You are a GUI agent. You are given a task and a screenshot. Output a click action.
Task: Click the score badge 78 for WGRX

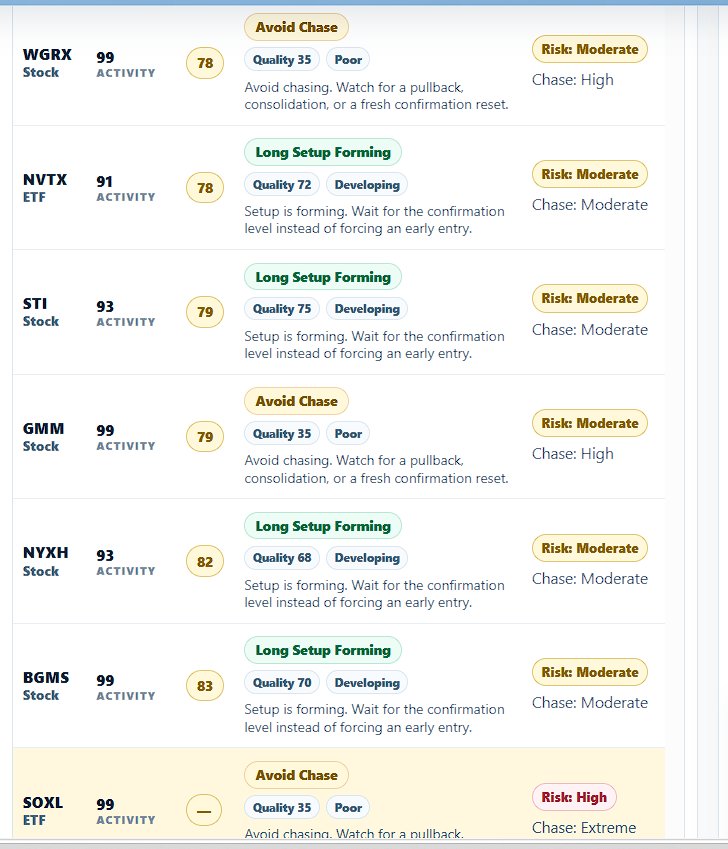[x=205, y=63]
